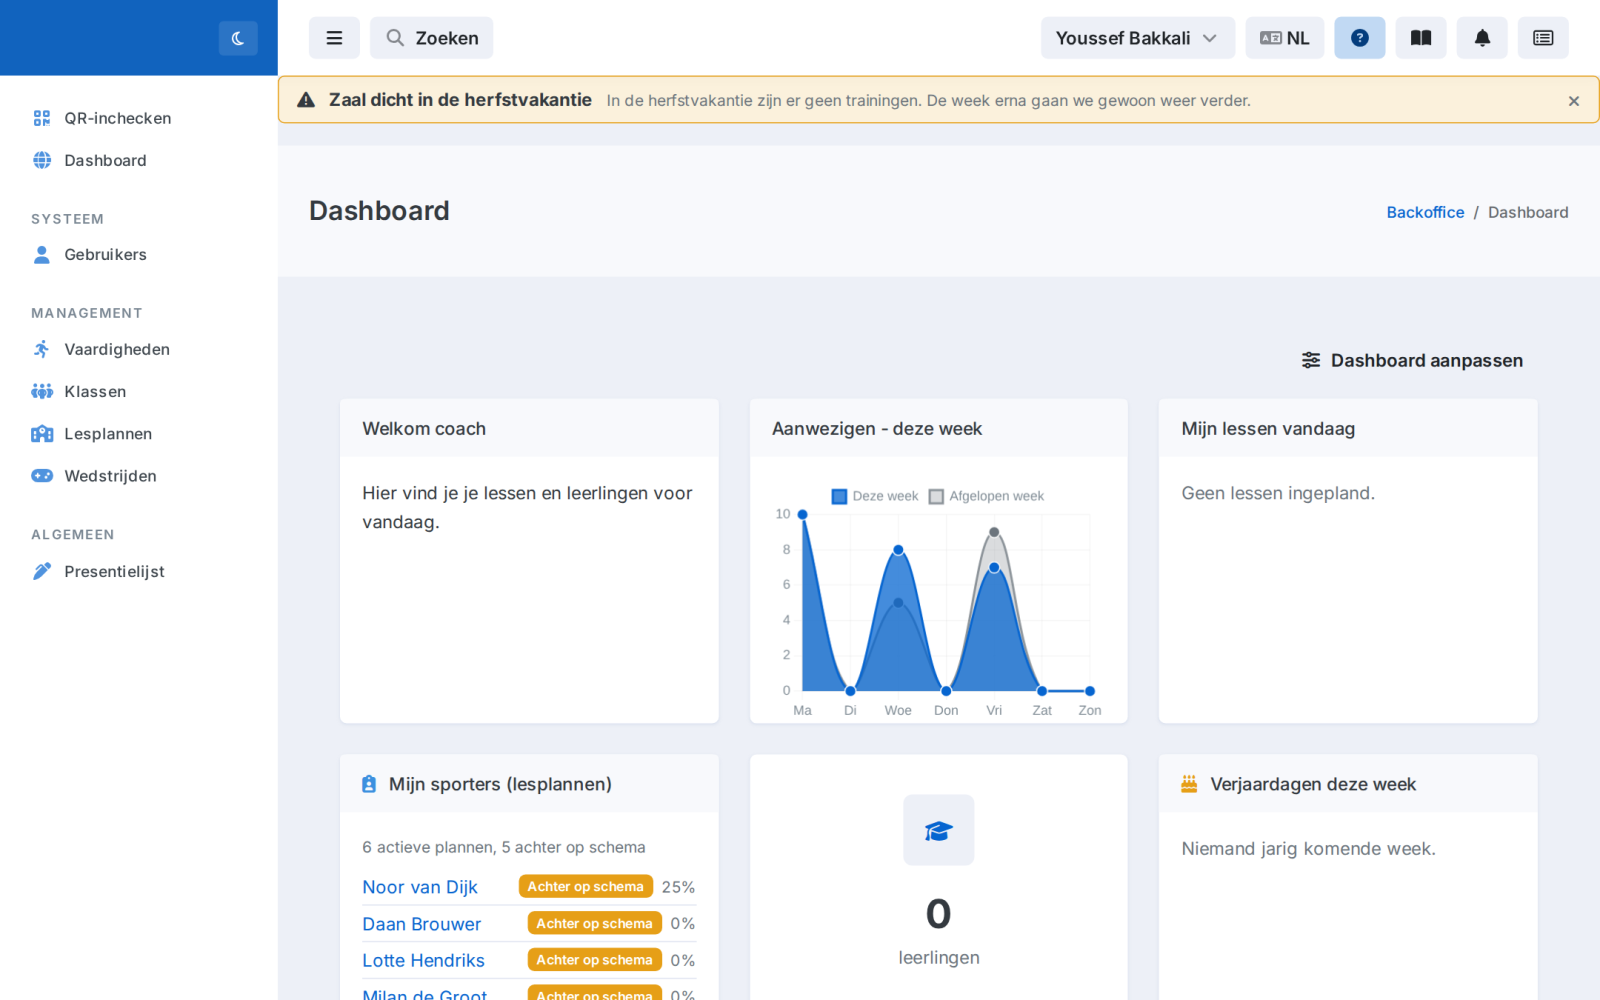Open NL language selector
The width and height of the screenshot is (1600, 1000).
click(x=1285, y=38)
